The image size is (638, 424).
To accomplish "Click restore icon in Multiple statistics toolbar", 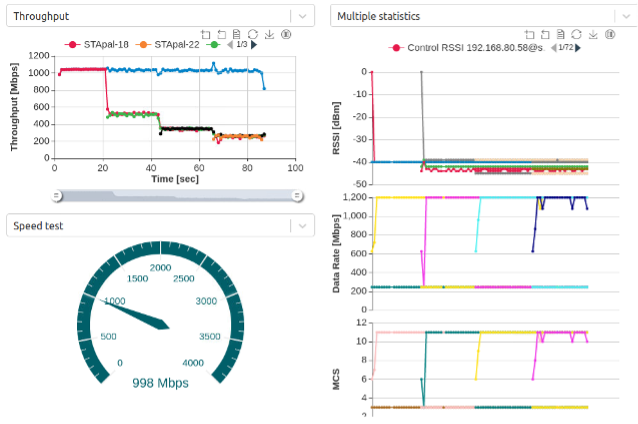I will tap(577, 34).
